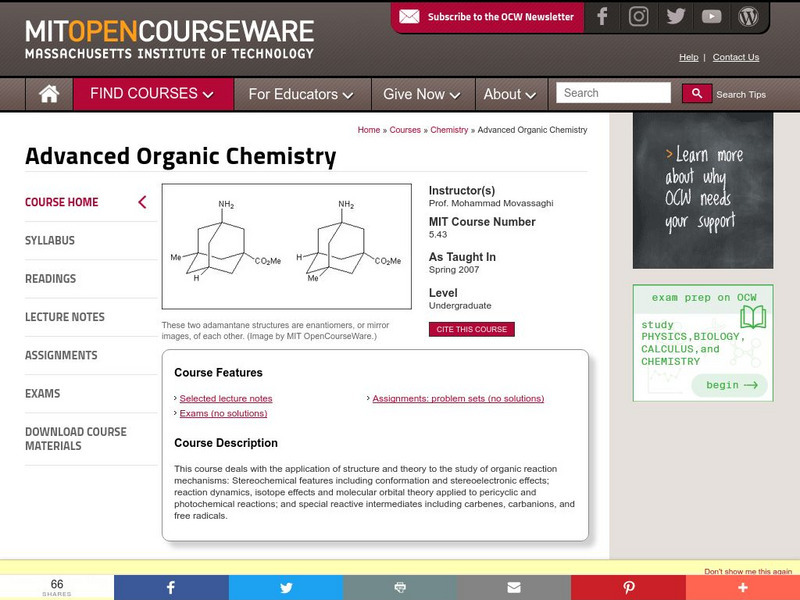
Task: Open the Contact Us link
Action: point(736,57)
